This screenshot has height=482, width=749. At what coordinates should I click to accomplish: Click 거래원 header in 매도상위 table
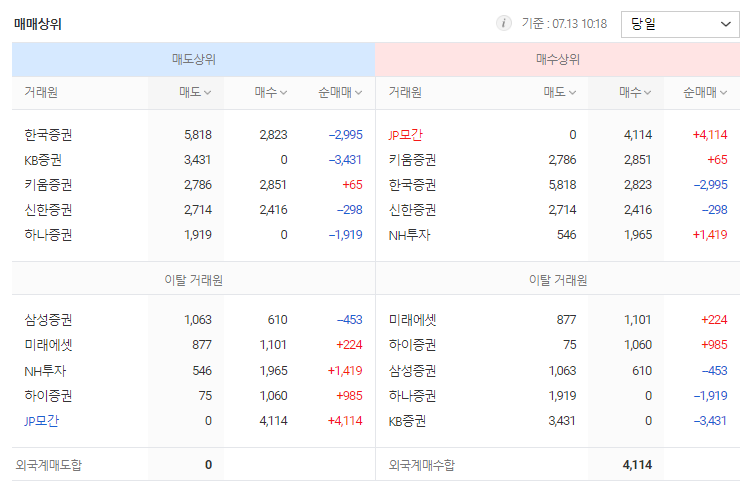click(41, 92)
